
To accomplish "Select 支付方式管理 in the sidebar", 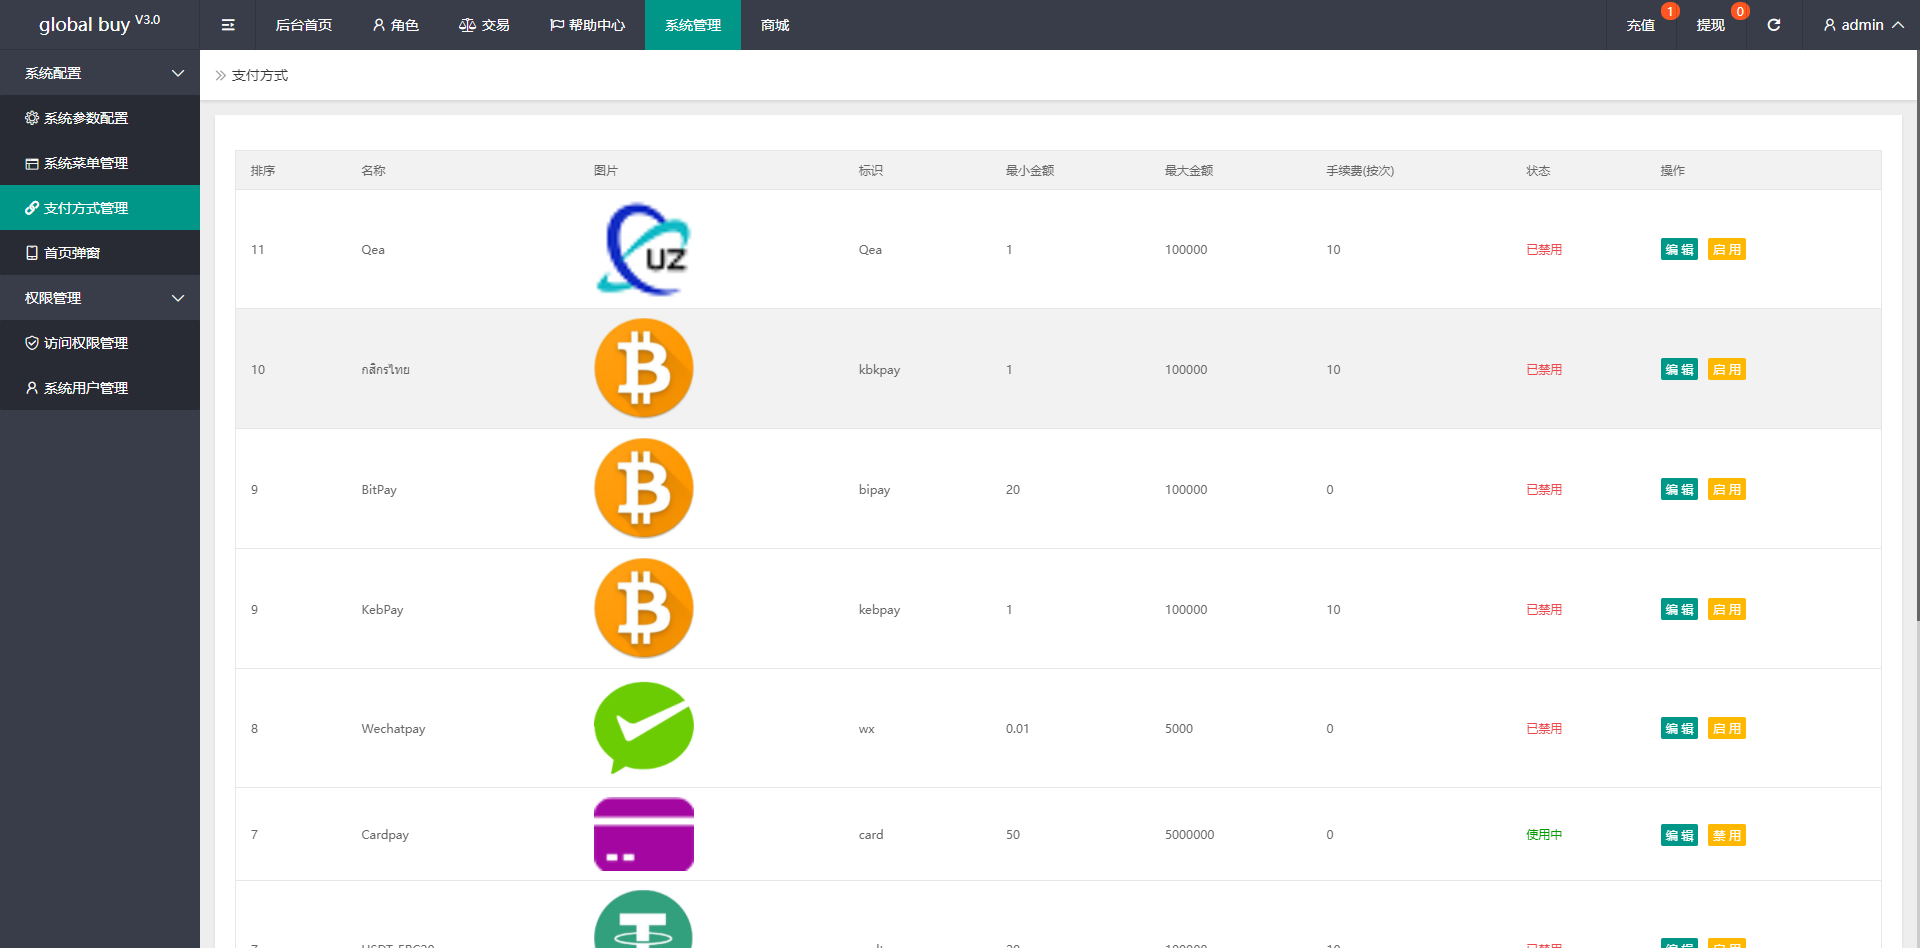I will (x=100, y=208).
